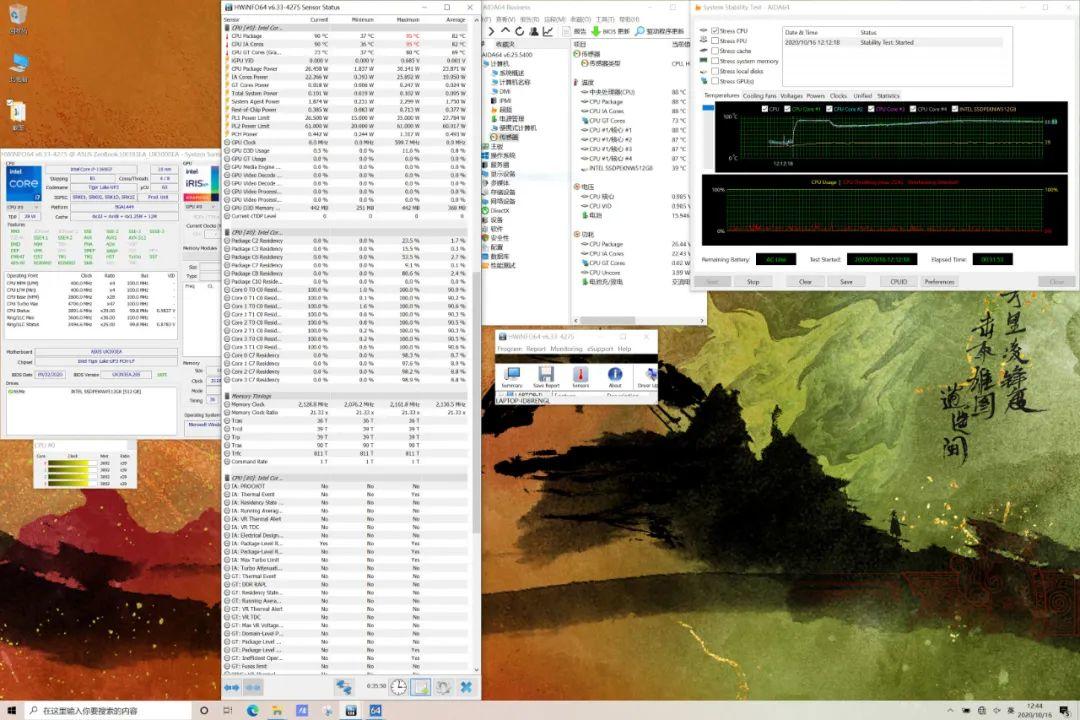Viewport: 1080px width, 720px height.
Task: Switch to the Voltages tab
Action: (791, 96)
